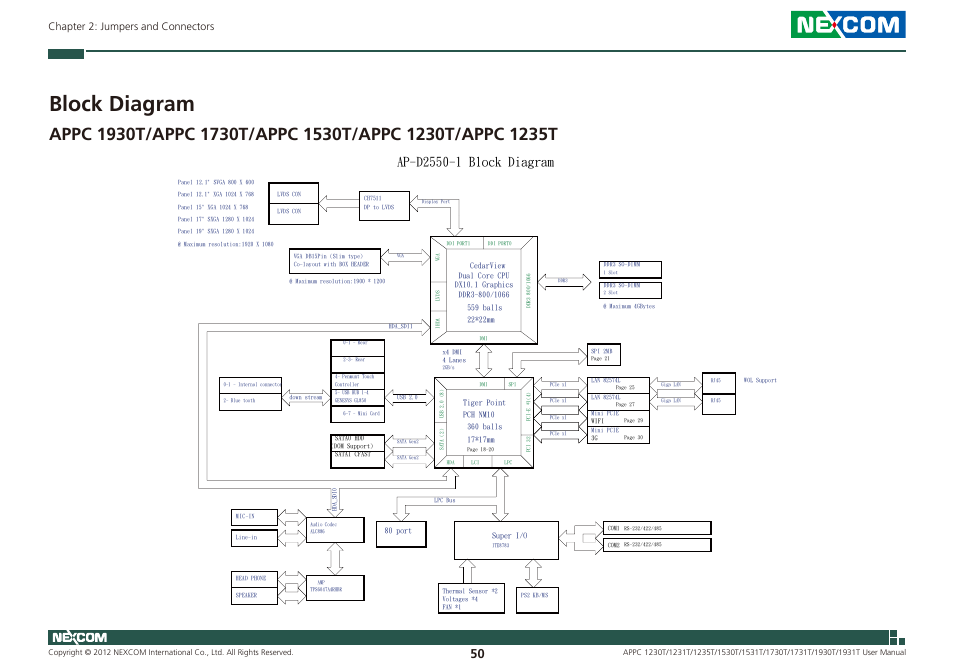This screenshot has width=954, height=672.
Task: Click the 'SPI 2MB Page 21' box
Action: (604, 355)
